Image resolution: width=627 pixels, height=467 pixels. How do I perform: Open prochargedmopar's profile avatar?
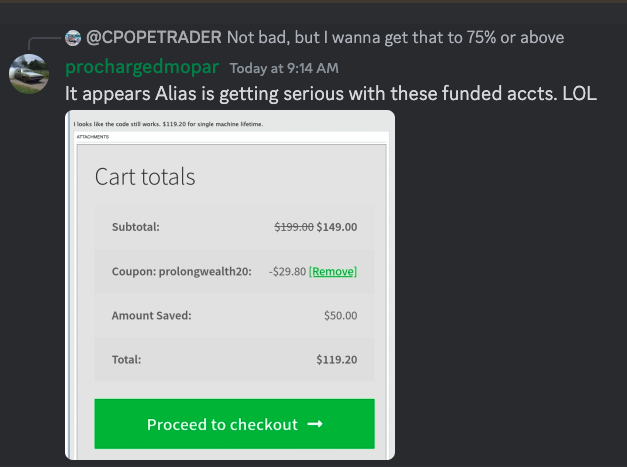click(x=28, y=75)
